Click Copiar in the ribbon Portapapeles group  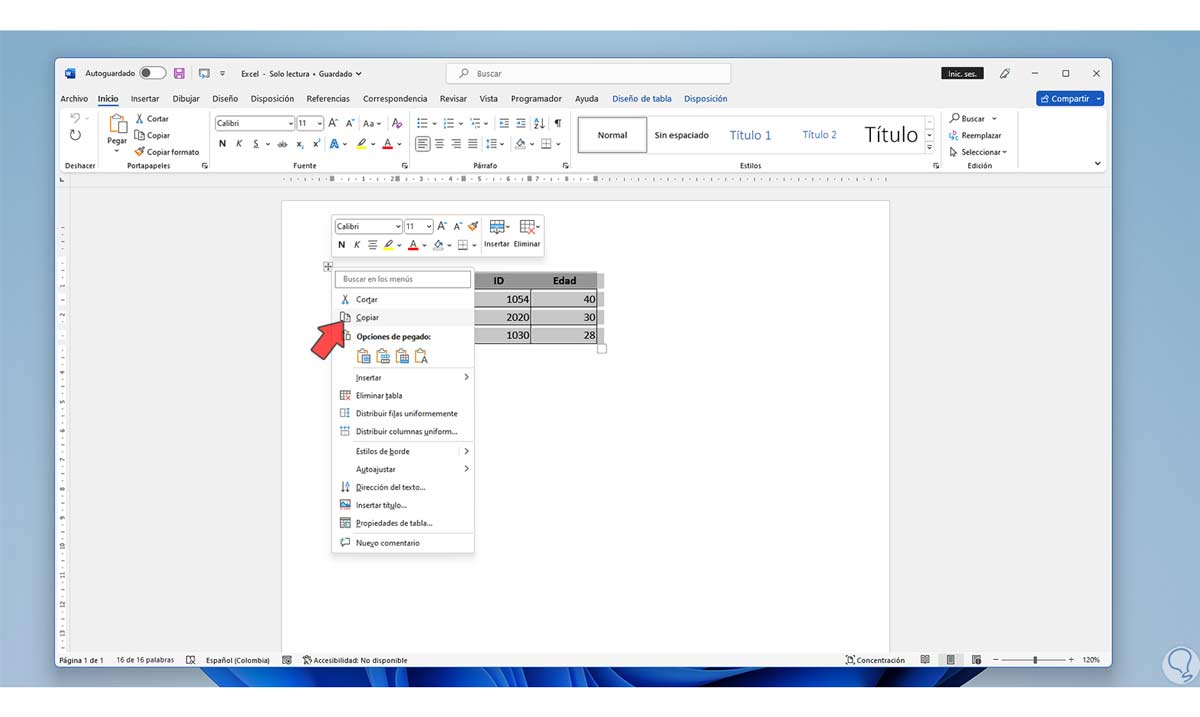click(152, 135)
